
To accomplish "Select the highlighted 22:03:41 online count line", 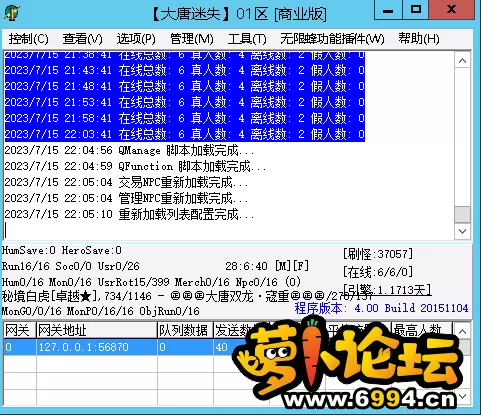I will point(185,134).
